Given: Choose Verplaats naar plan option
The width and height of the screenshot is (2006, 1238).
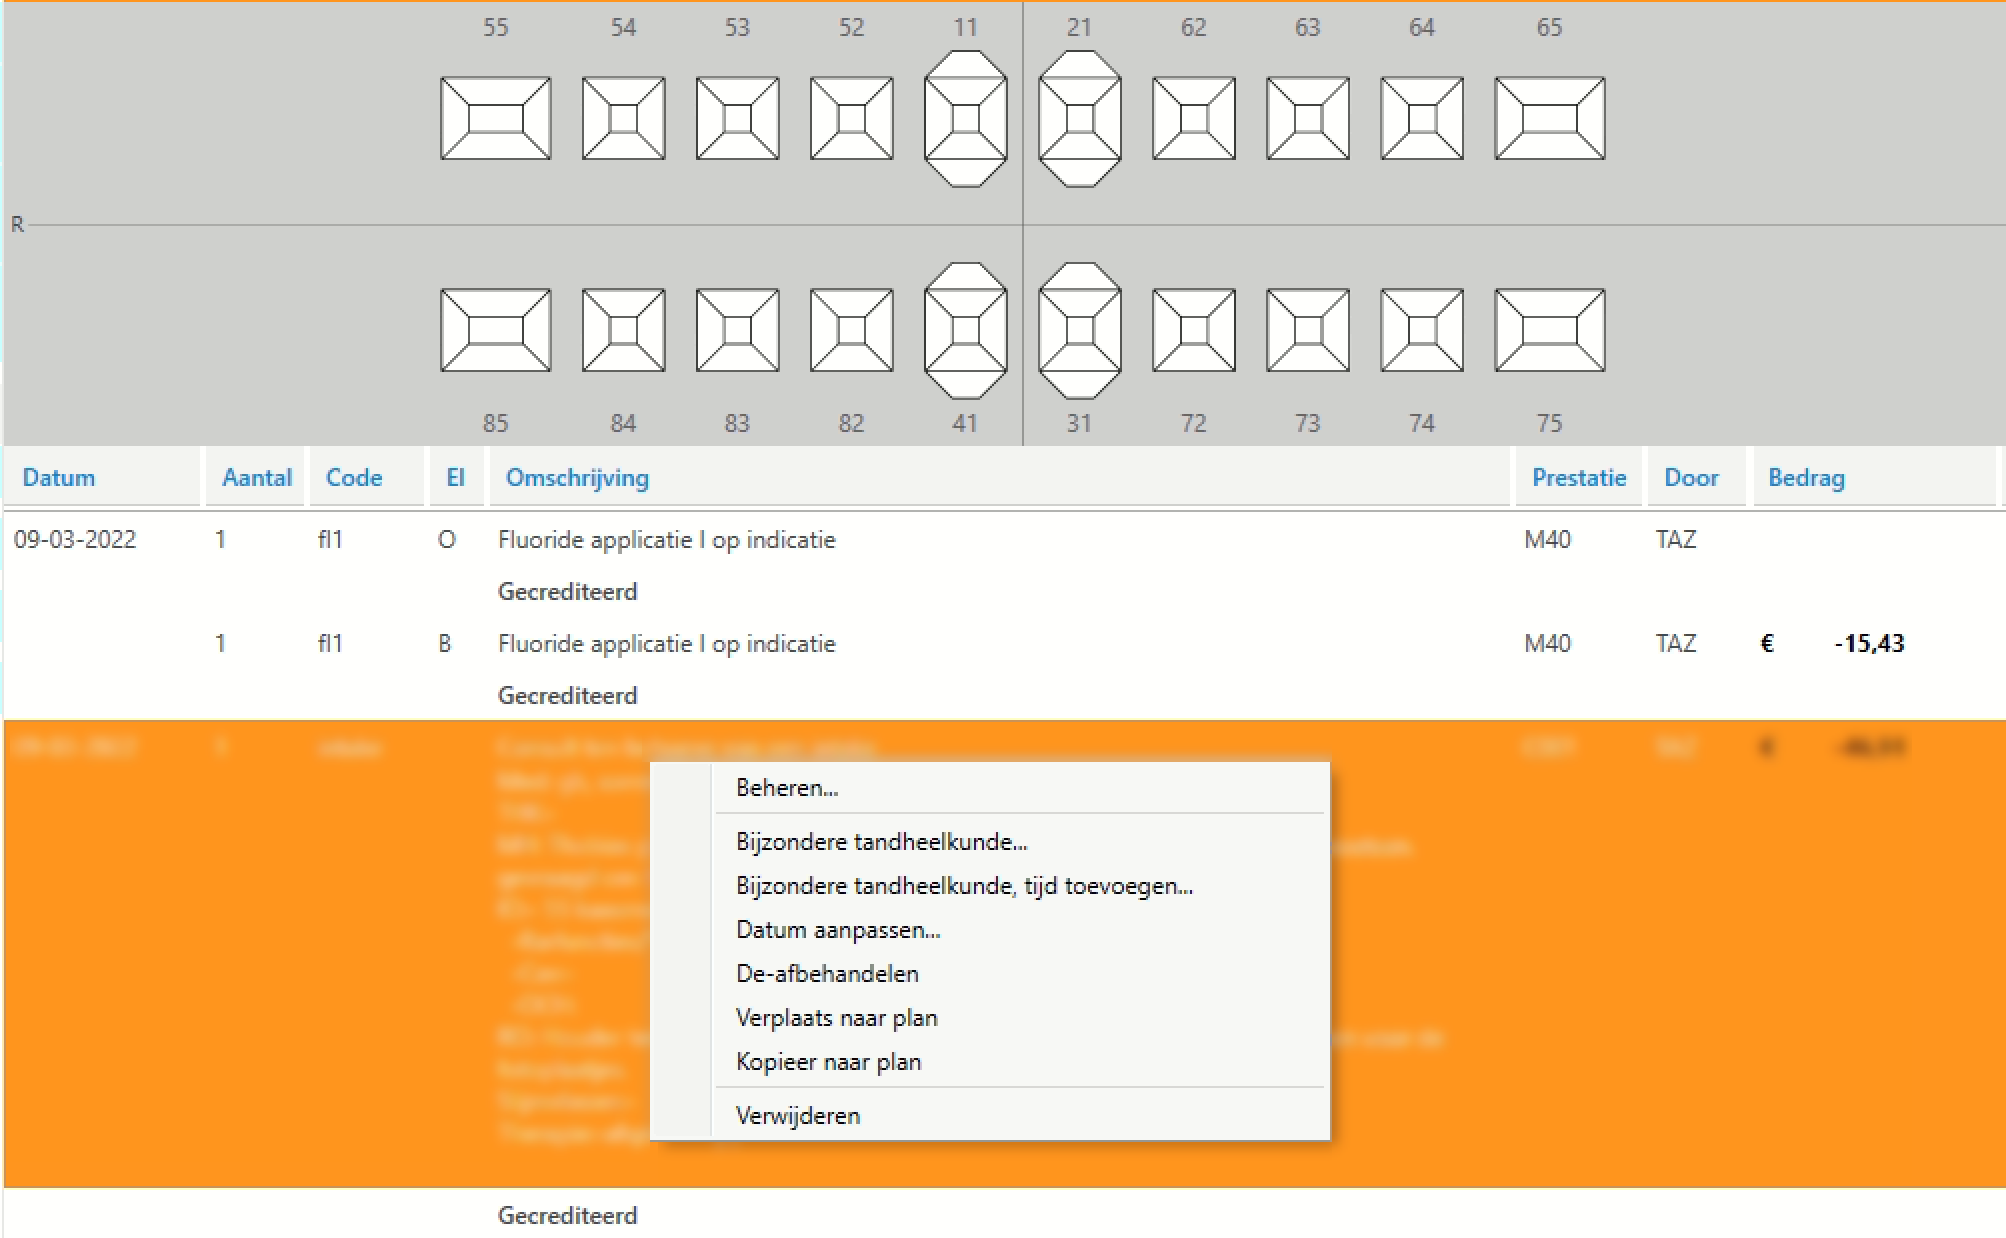Looking at the screenshot, I should coord(990,1018).
